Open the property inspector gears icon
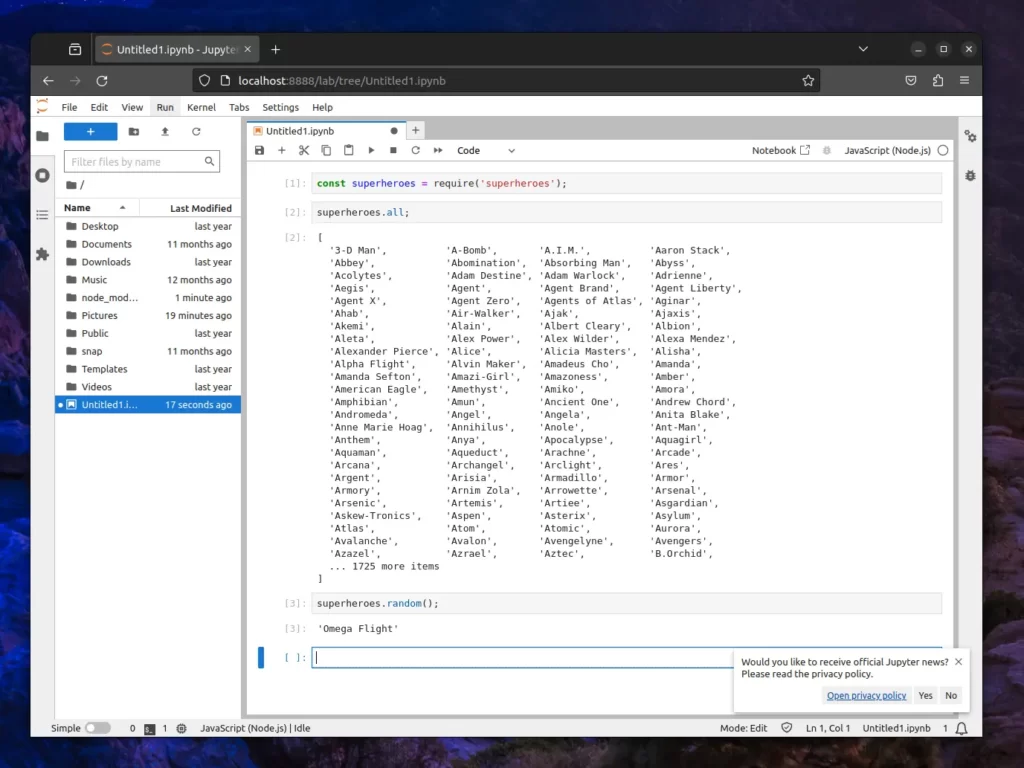The width and height of the screenshot is (1024, 768). point(970,136)
